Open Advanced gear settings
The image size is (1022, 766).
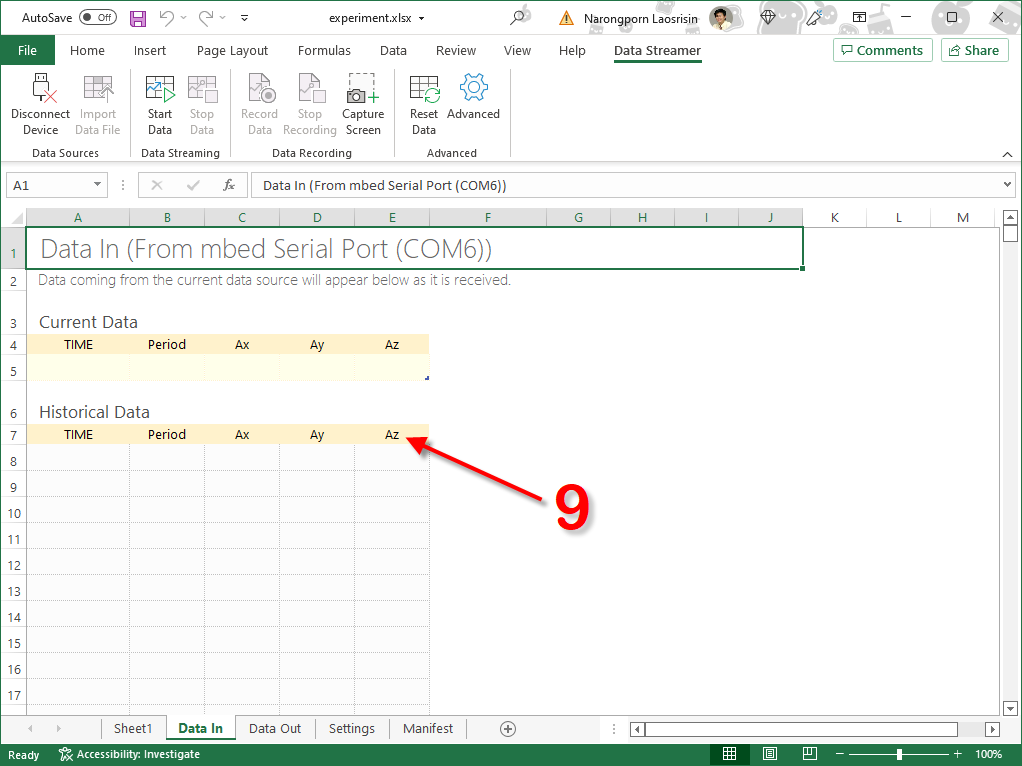tap(473, 87)
